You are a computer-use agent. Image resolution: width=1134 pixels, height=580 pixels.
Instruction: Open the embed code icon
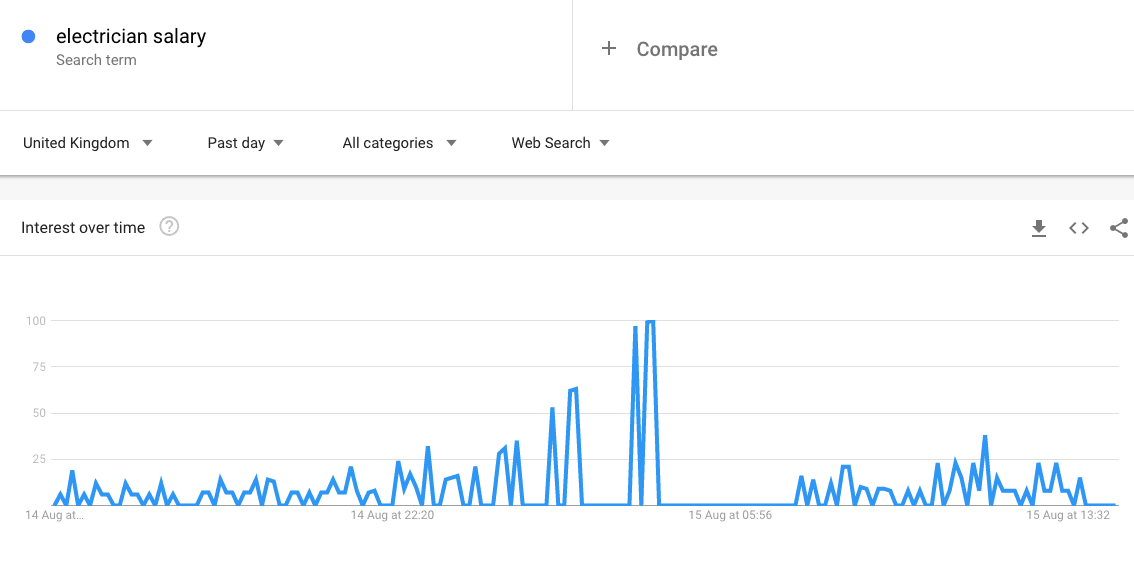1079,228
